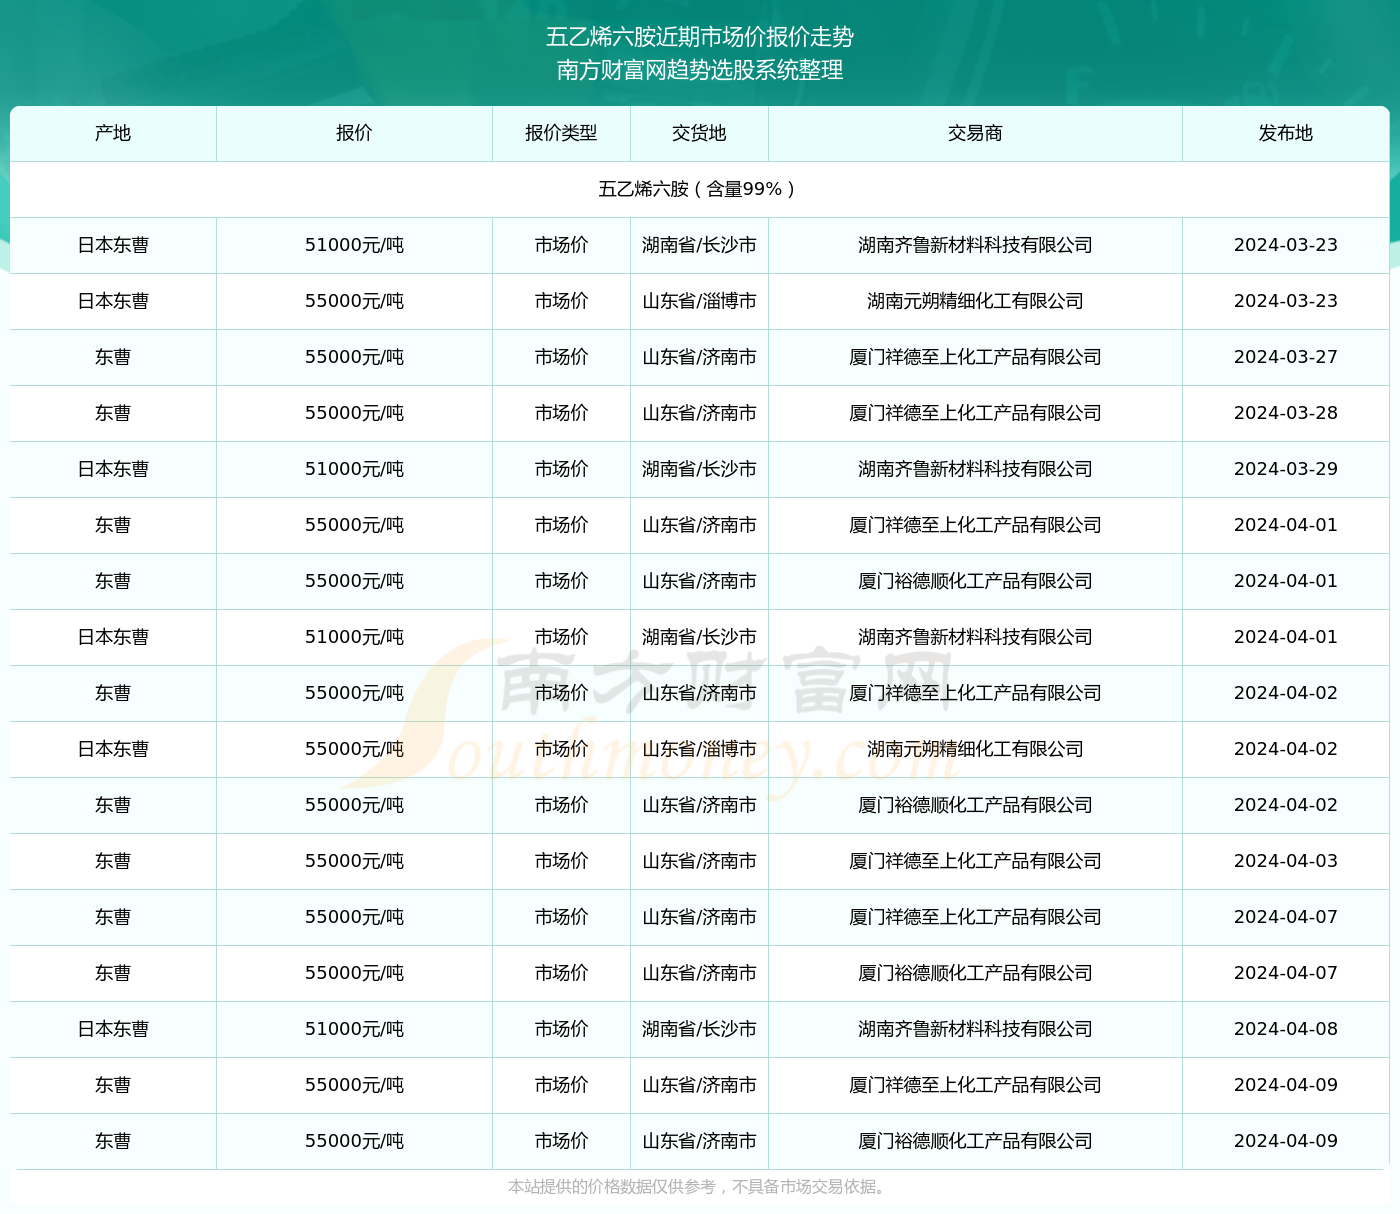1400x1214 pixels.
Task: Click 山东省/淄博市 in the 2024-04-02 row
Action: [699, 749]
